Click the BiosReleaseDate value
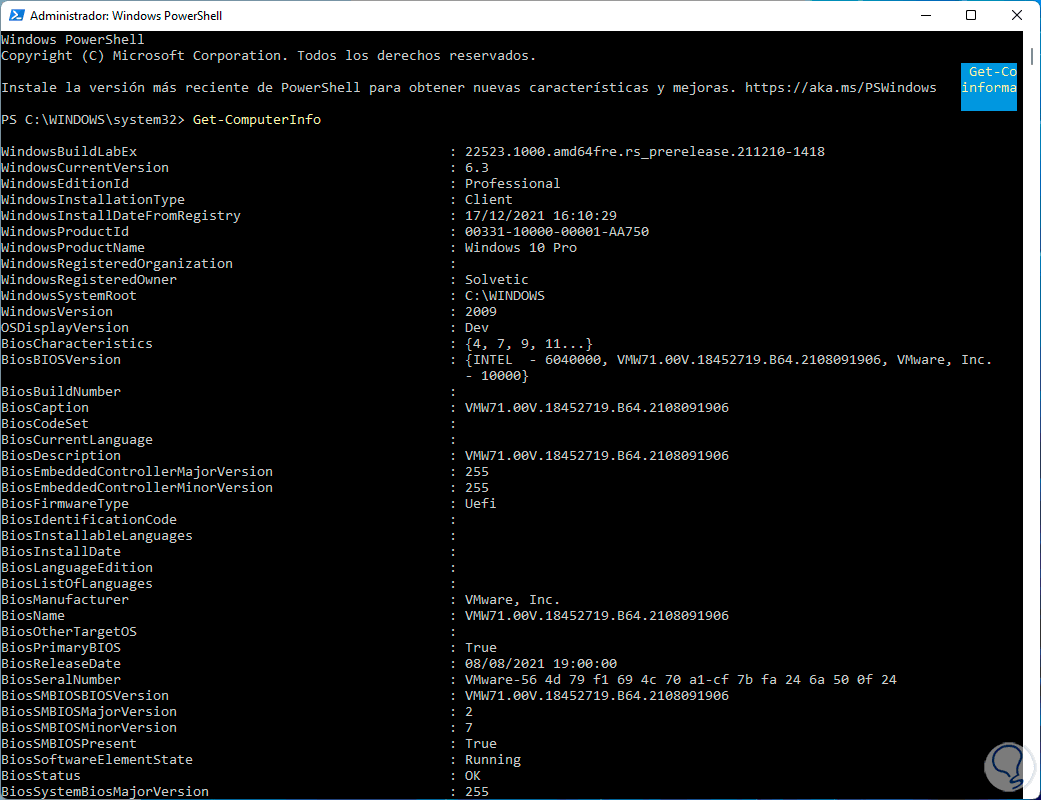The height and width of the screenshot is (800, 1041). (x=540, y=664)
